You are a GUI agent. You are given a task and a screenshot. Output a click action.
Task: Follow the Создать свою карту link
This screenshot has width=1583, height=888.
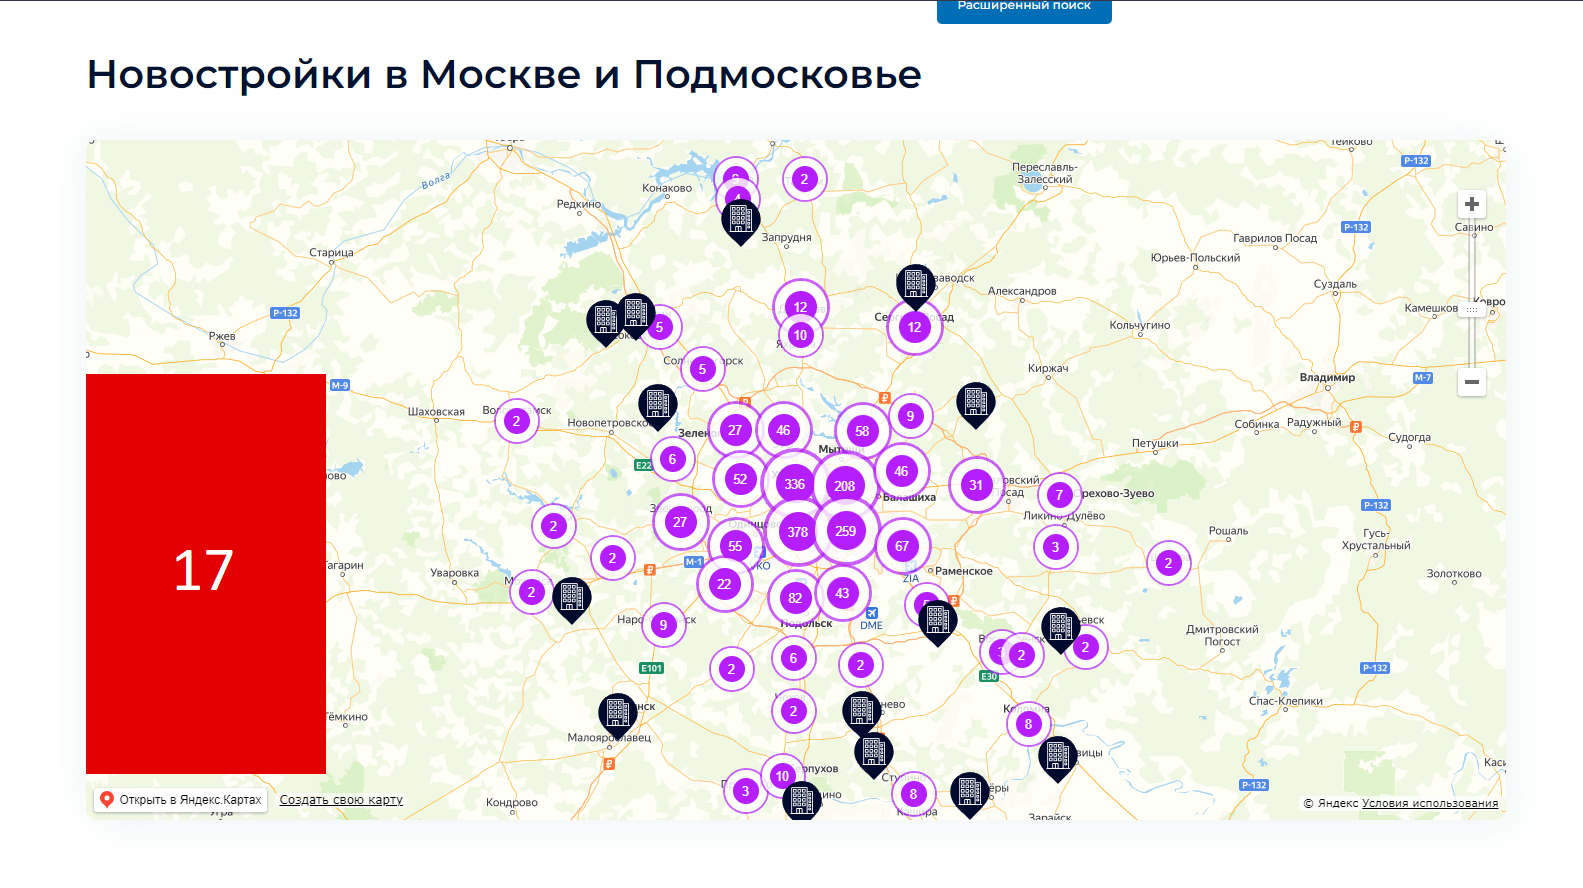341,800
